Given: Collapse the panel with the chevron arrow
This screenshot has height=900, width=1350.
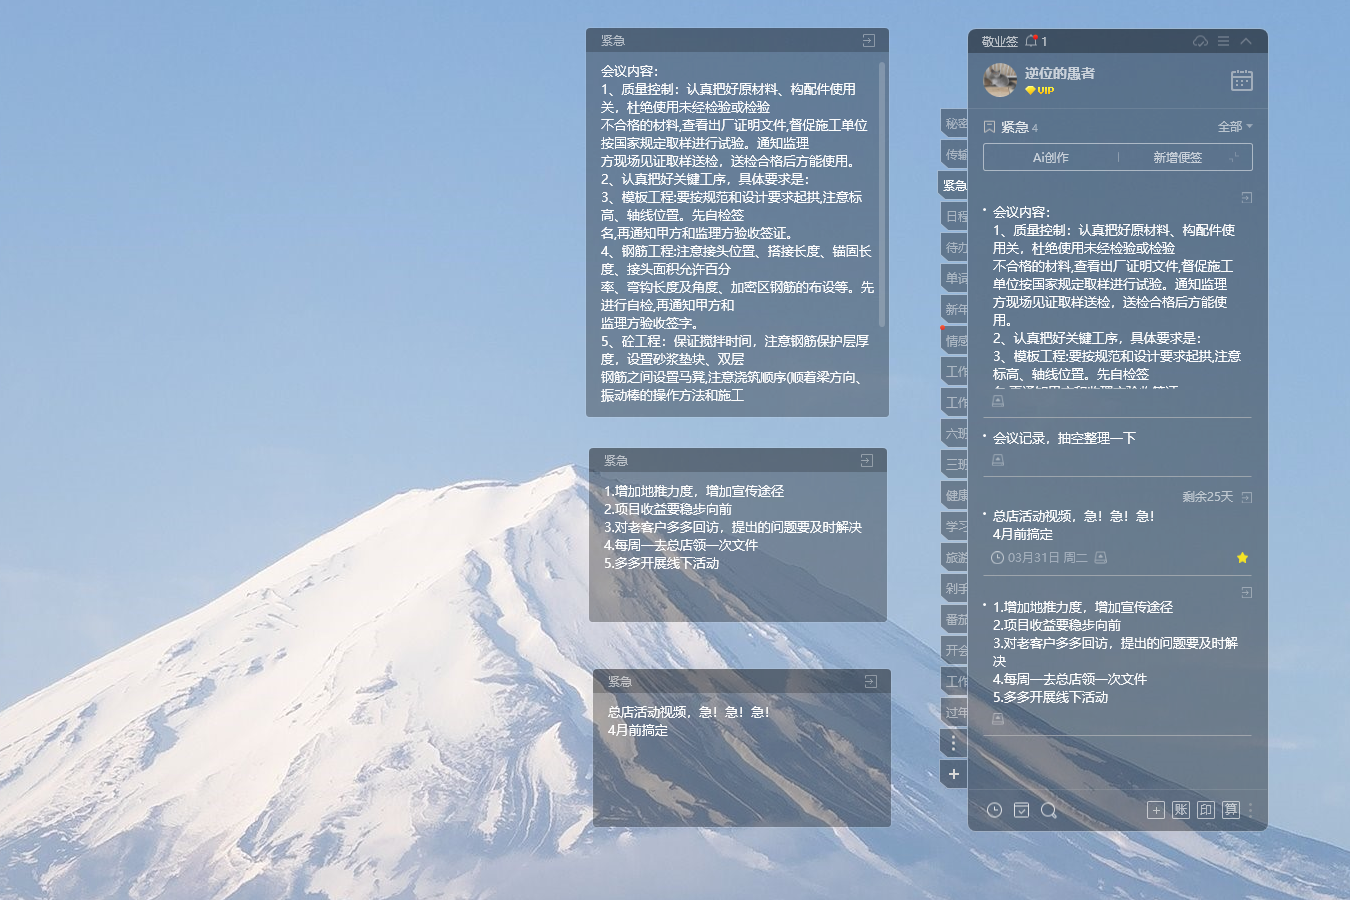Looking at the screenshot, I should click(x=1246, y=41).
